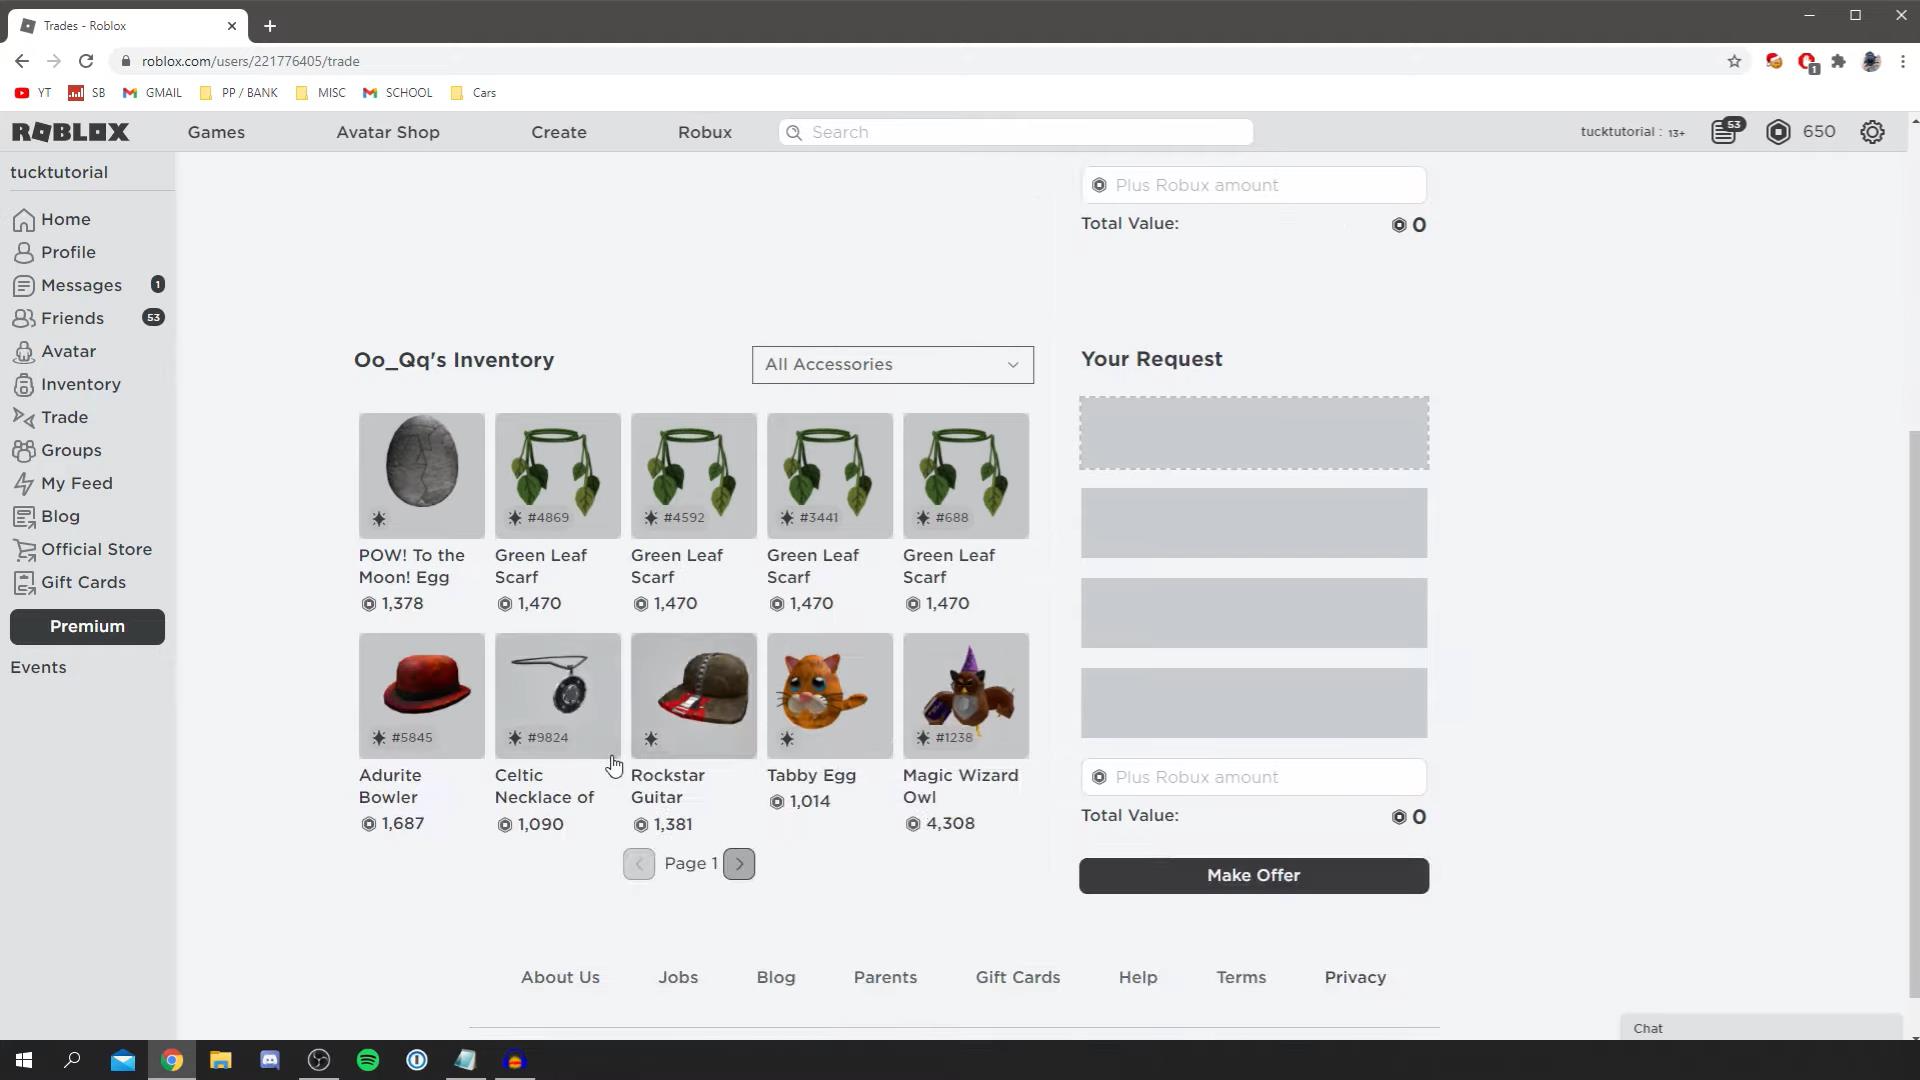The image size is (1920, 1080).
Task: Open the Chat panel
Action: point(1760,1028)
